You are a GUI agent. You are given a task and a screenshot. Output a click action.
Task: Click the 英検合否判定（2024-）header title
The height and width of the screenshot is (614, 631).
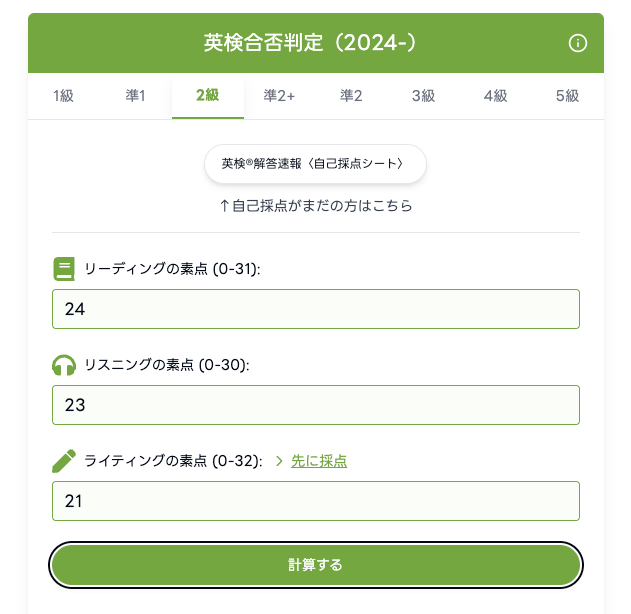click(310, 43)
